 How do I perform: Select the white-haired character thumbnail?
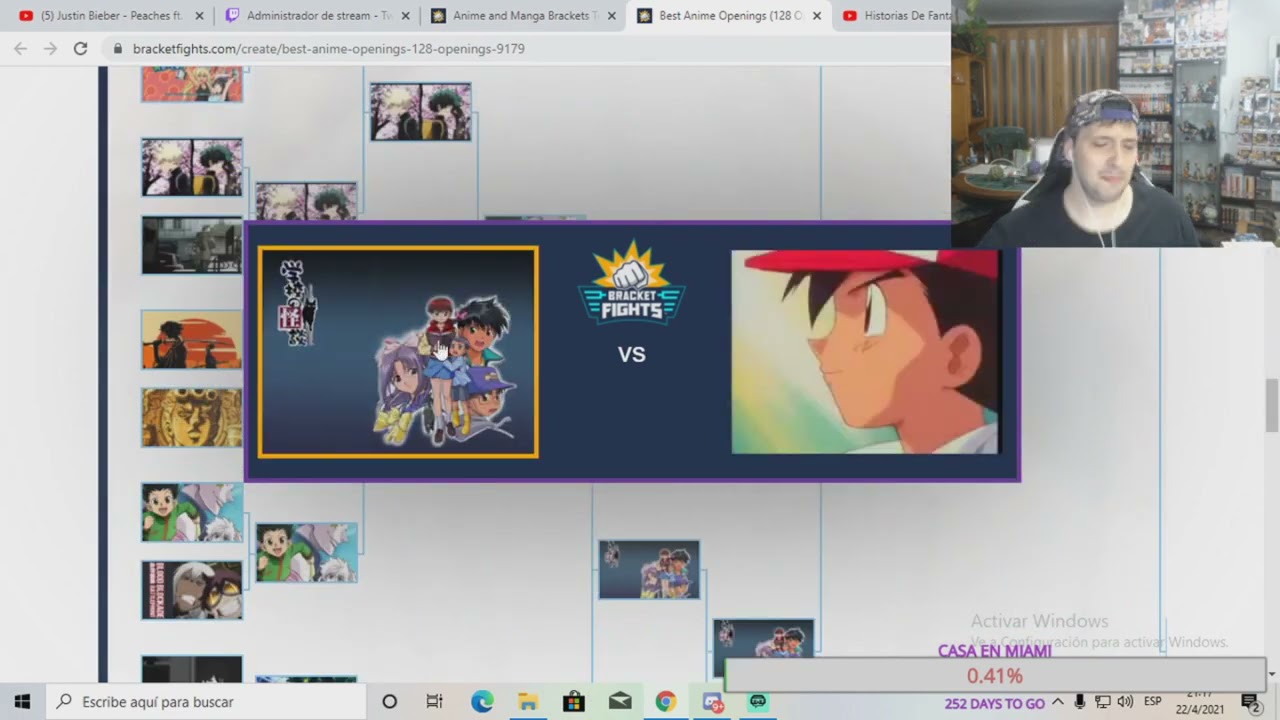(x=192, y=590)
